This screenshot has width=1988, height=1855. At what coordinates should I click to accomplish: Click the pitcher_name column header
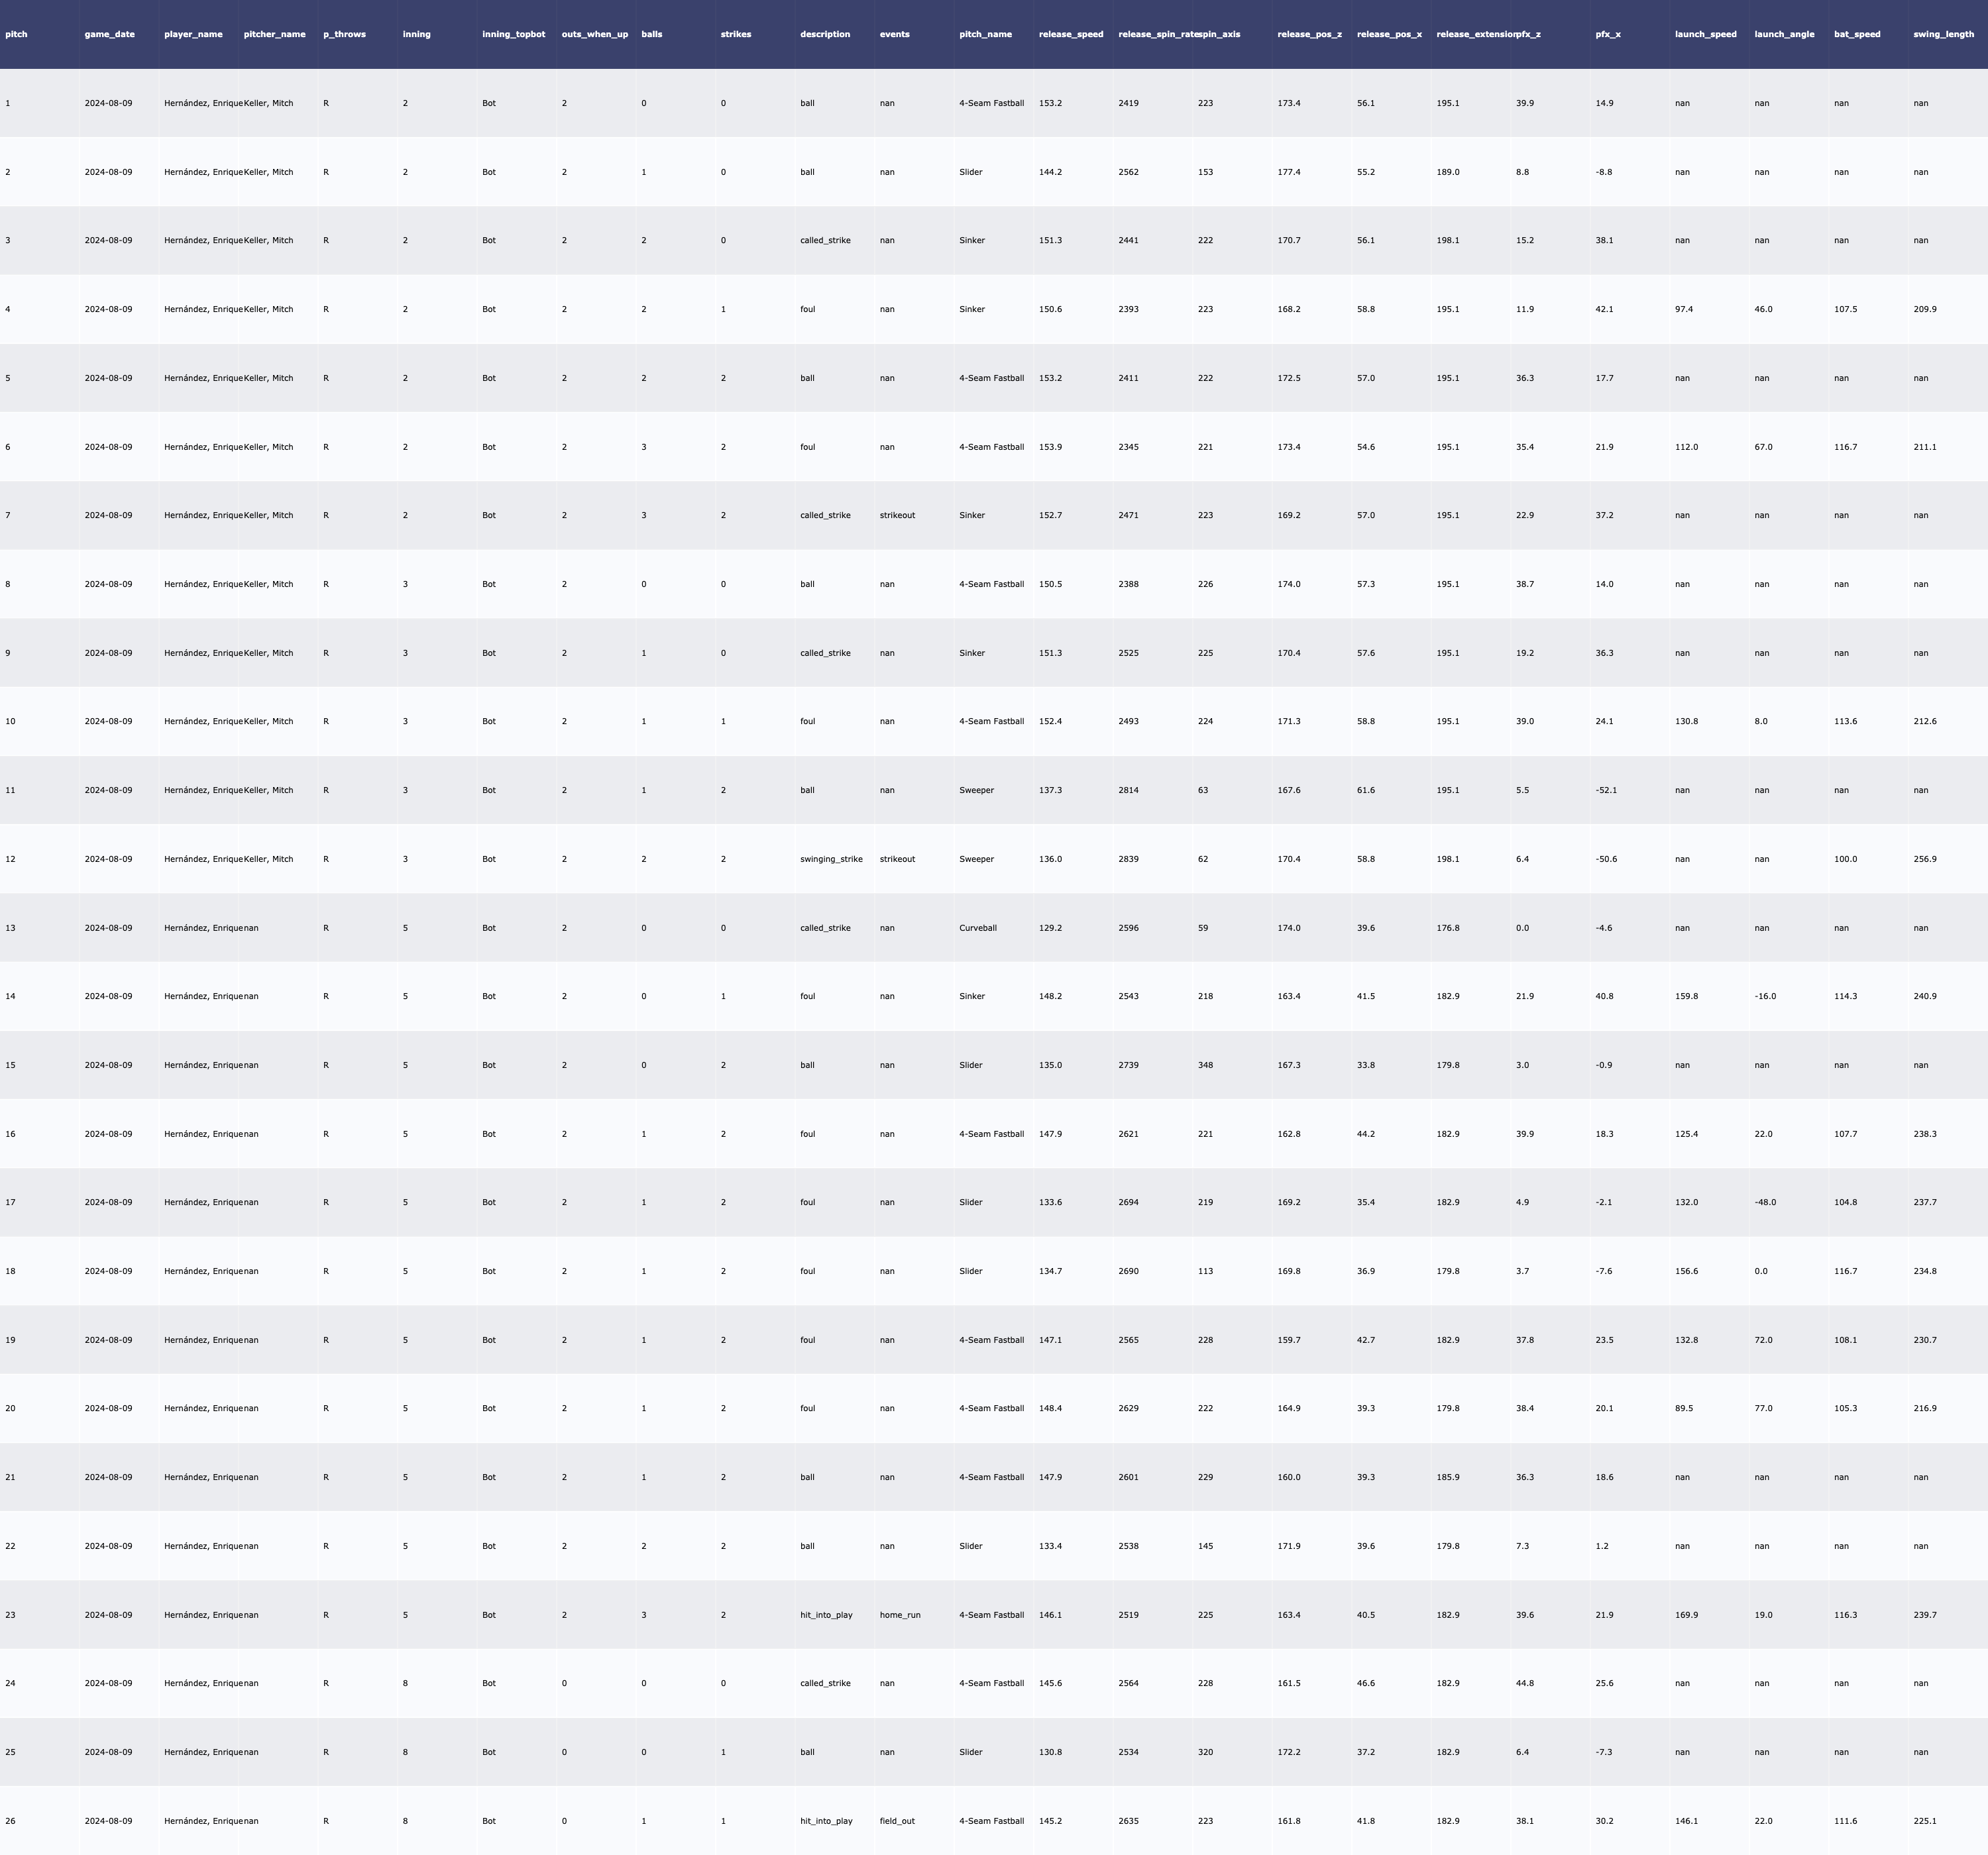point(274,34)
